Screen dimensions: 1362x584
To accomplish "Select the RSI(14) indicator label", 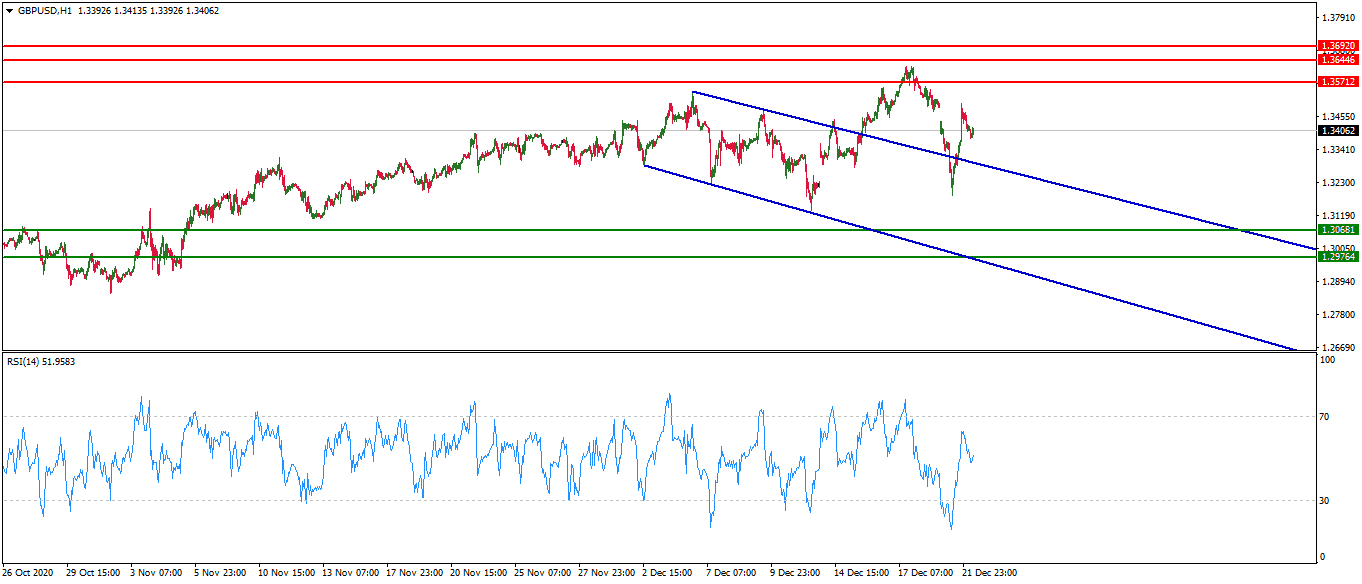I will [24, 363].
